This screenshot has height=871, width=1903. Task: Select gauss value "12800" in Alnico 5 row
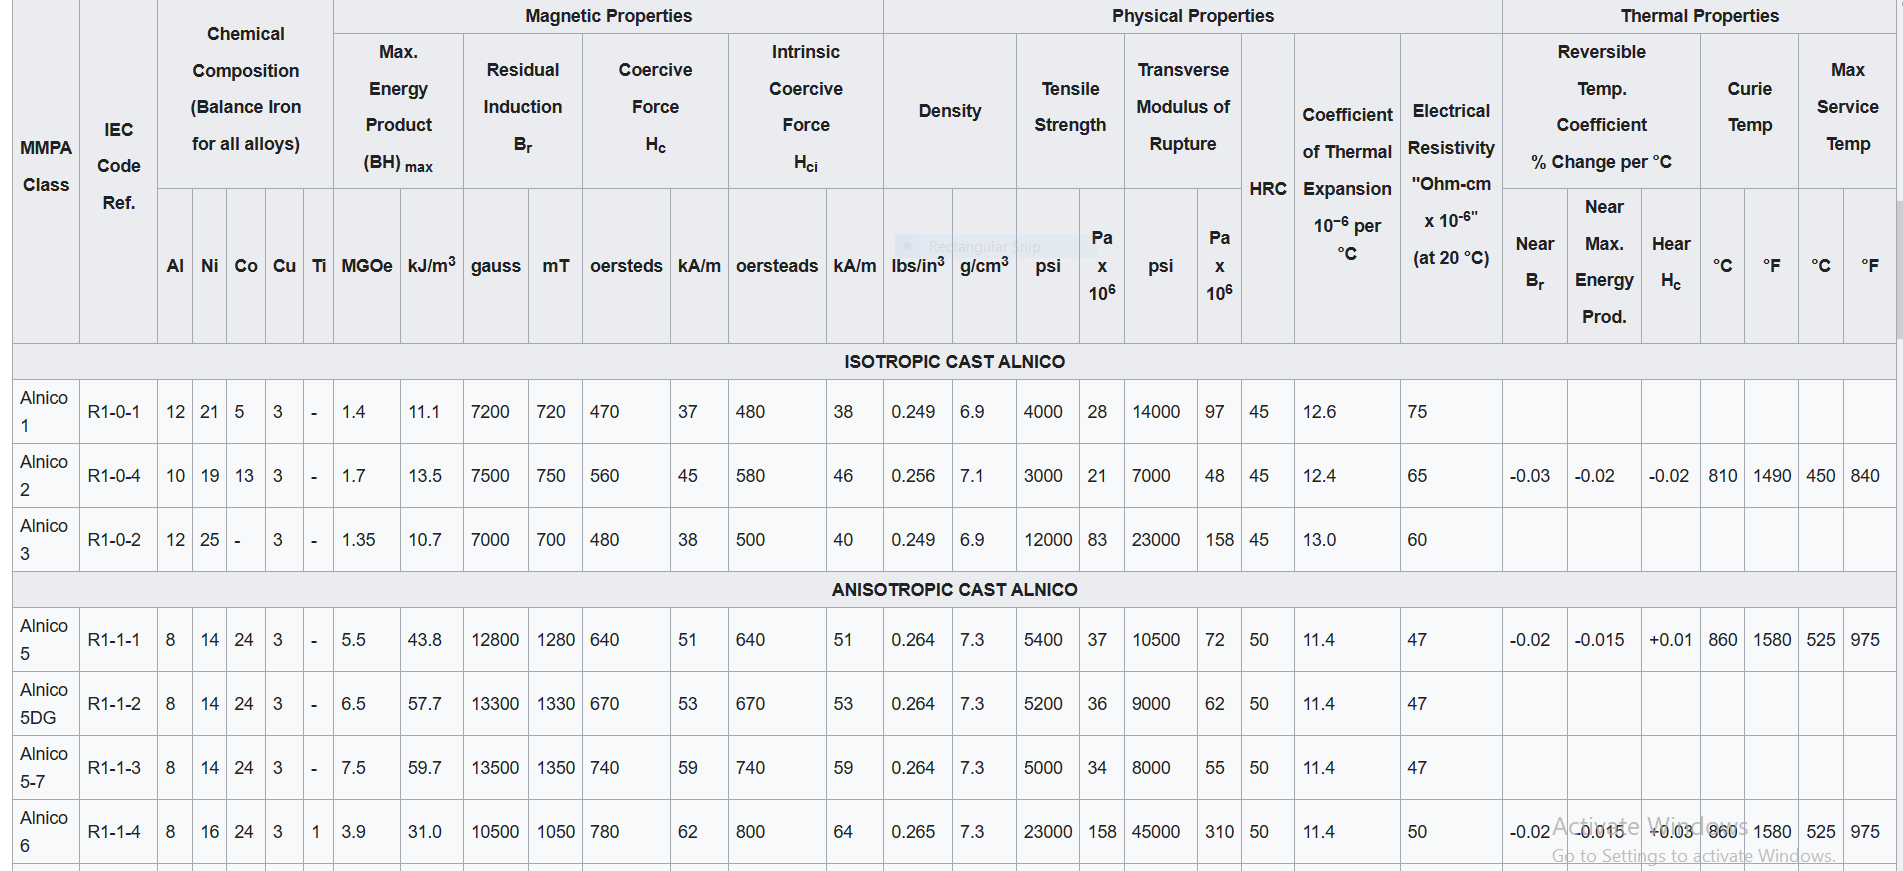click(495, 640)
